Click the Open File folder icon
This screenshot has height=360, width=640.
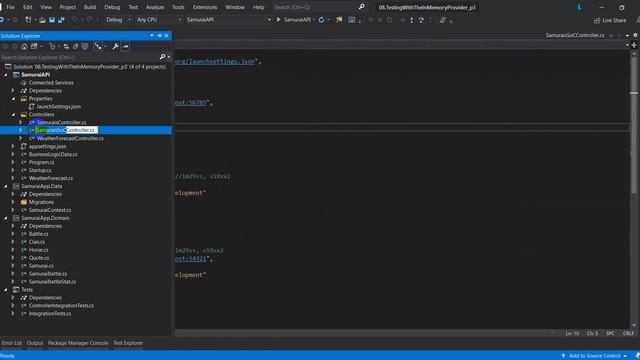(42, 20)
